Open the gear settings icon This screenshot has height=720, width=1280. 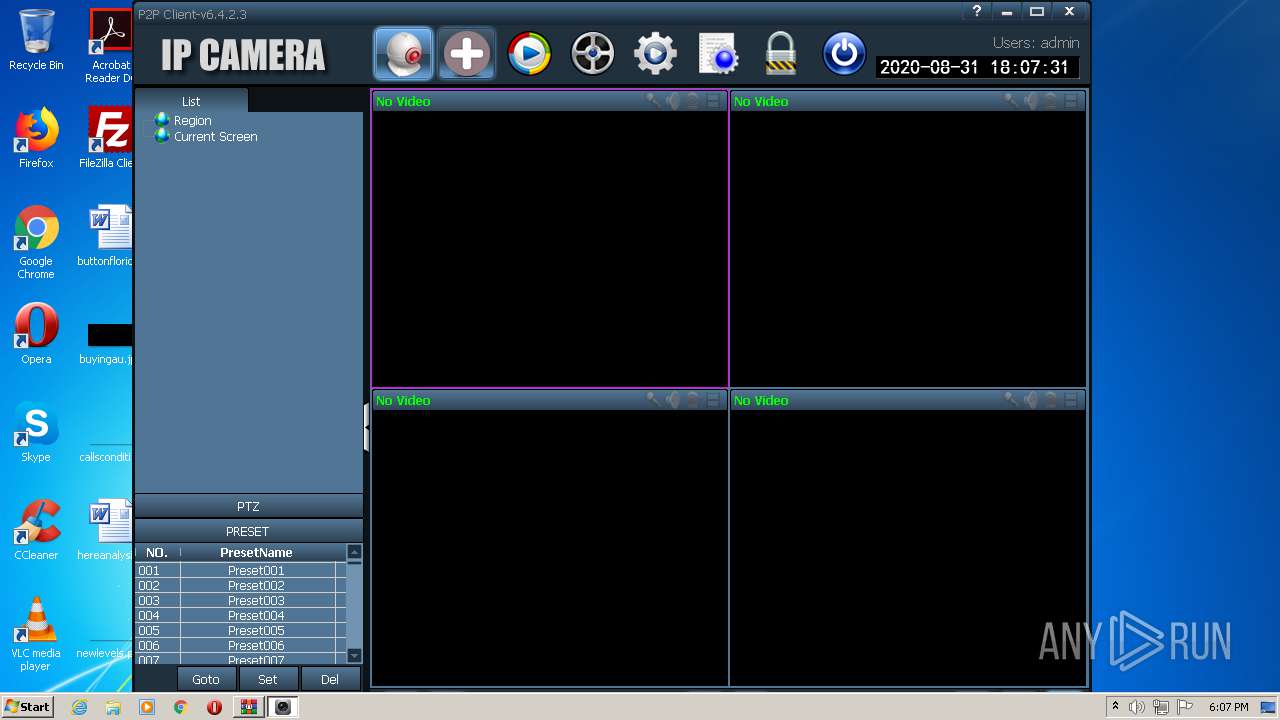tap(655, 54)
